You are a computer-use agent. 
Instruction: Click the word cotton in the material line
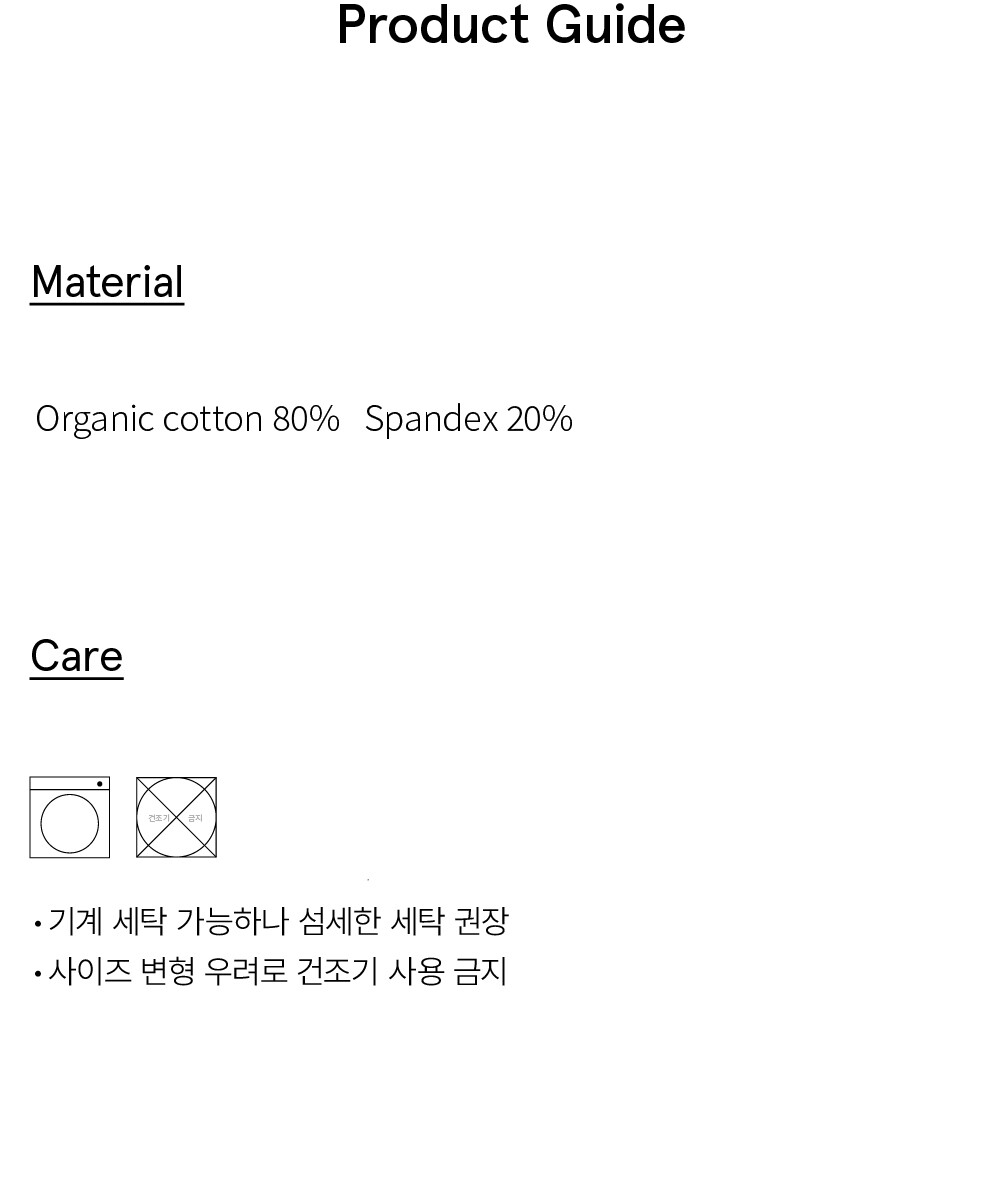[213, 419]
